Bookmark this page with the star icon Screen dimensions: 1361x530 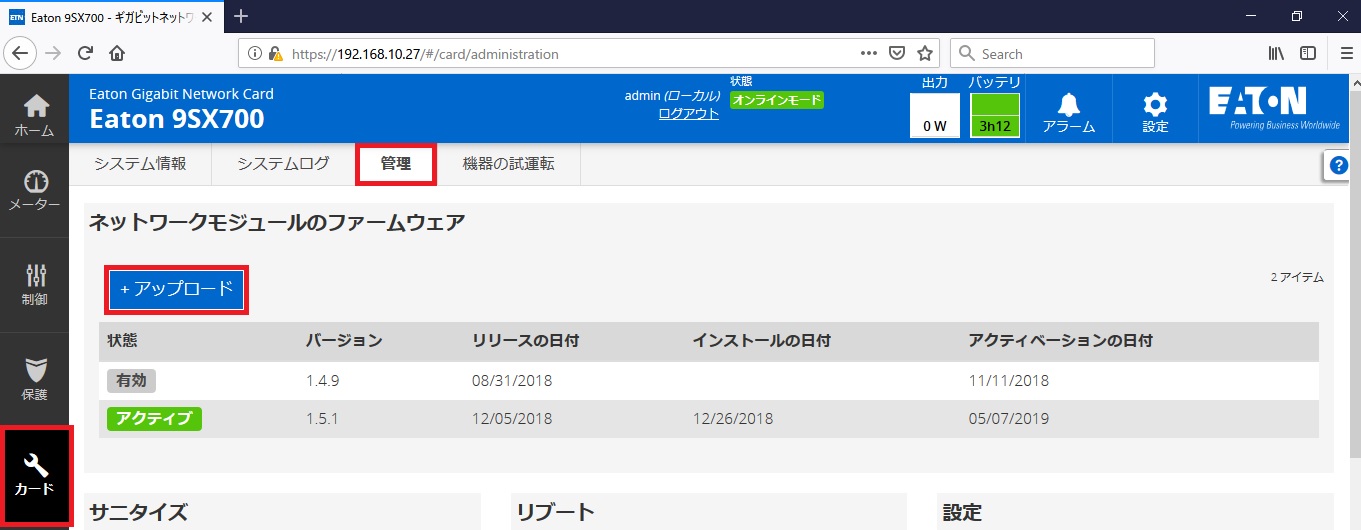[x=925, y=53]
